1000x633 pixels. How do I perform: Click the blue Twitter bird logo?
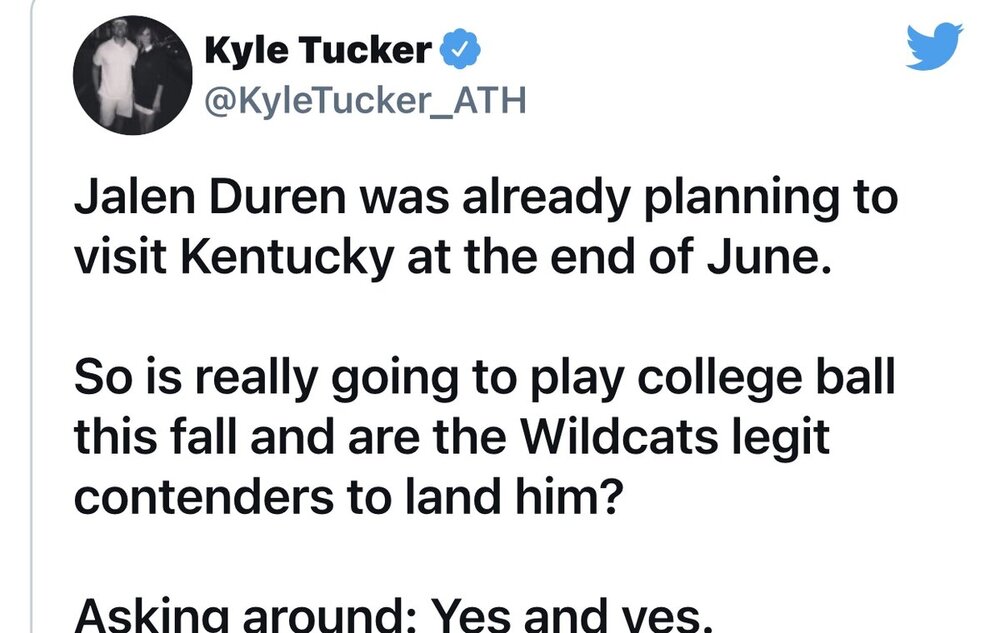click(x=934, y=46)
